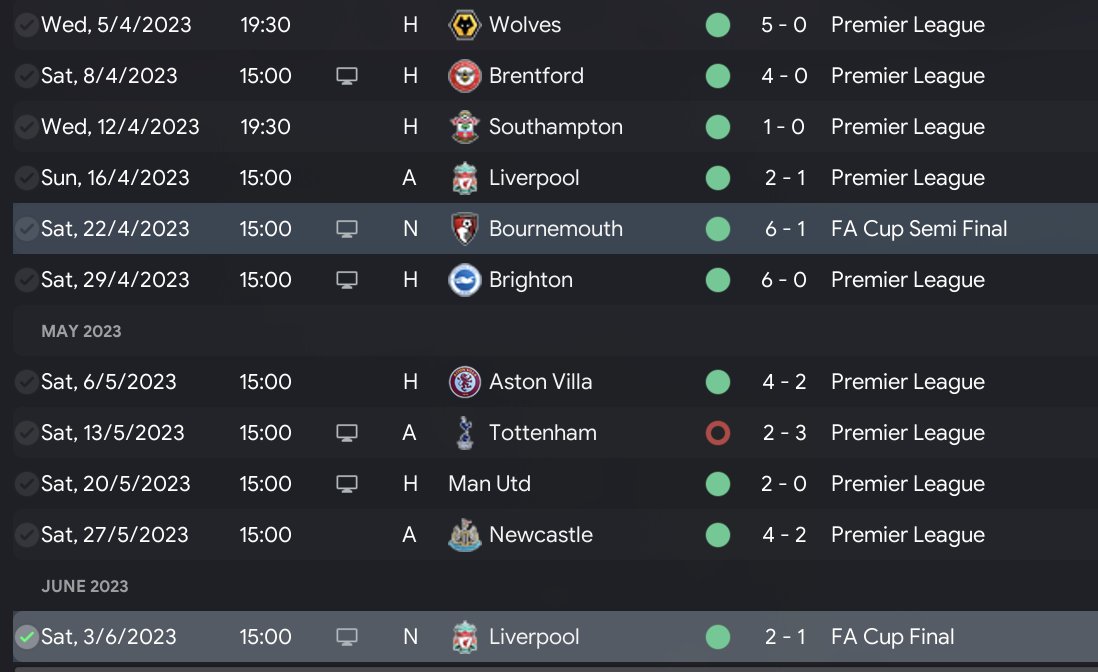This screenshot has width=1098, height=672.
Task: Click the Tottenham club crest
Action: click(x=465, y=433)
